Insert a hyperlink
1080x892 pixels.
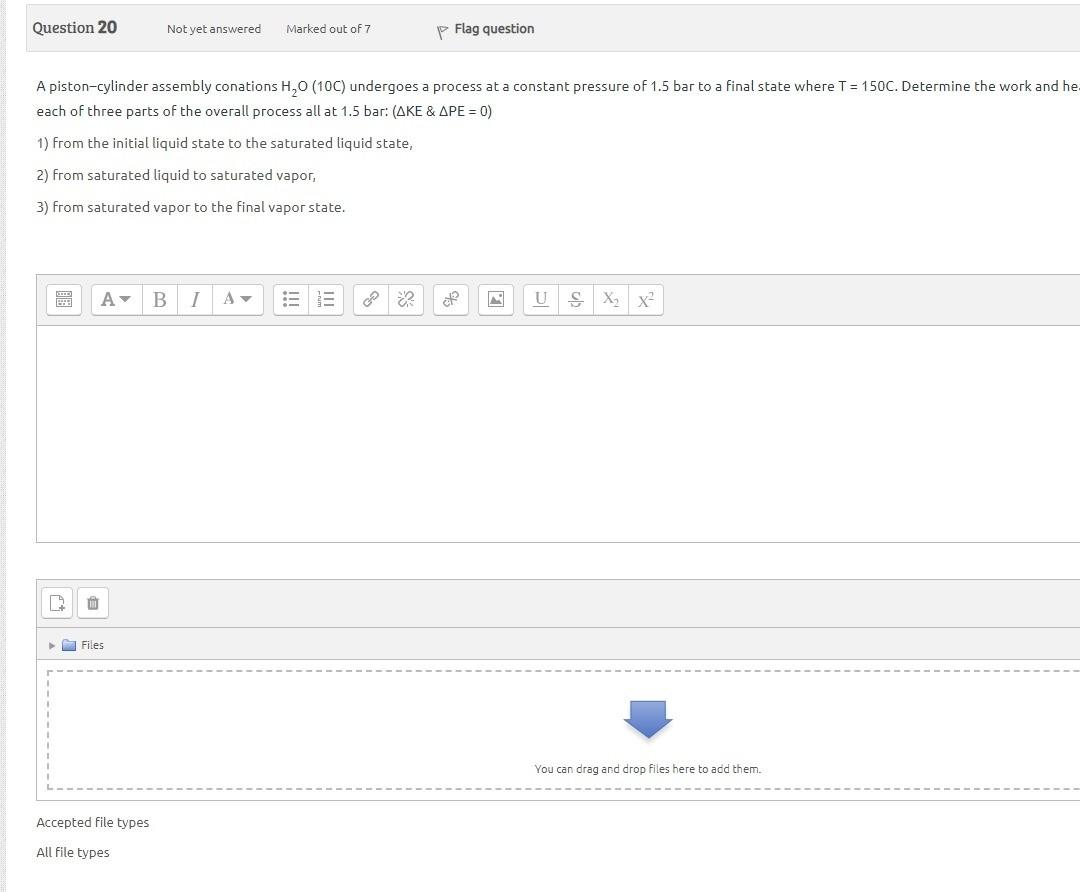(x=371, y=300)
